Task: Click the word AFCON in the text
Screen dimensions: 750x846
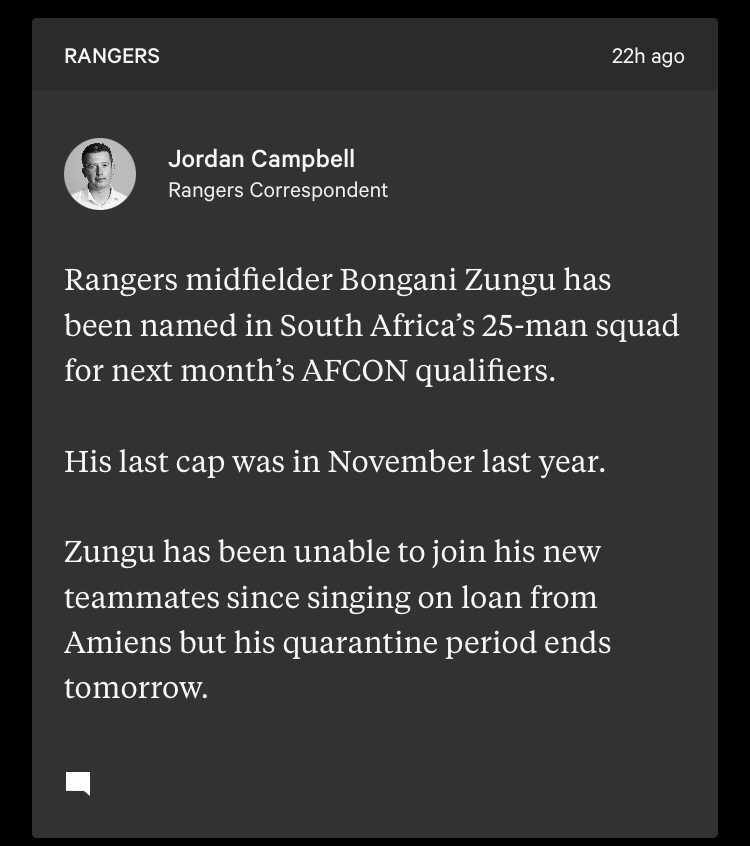Action: tap(354, 371)
